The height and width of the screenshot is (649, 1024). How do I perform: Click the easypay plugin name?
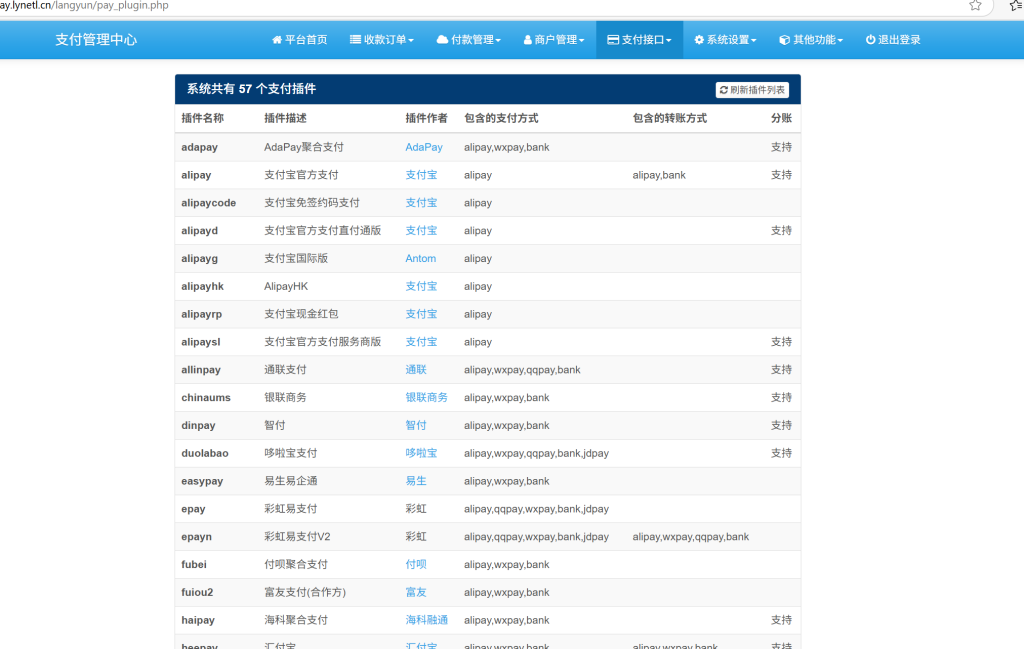tap(202, 481)
